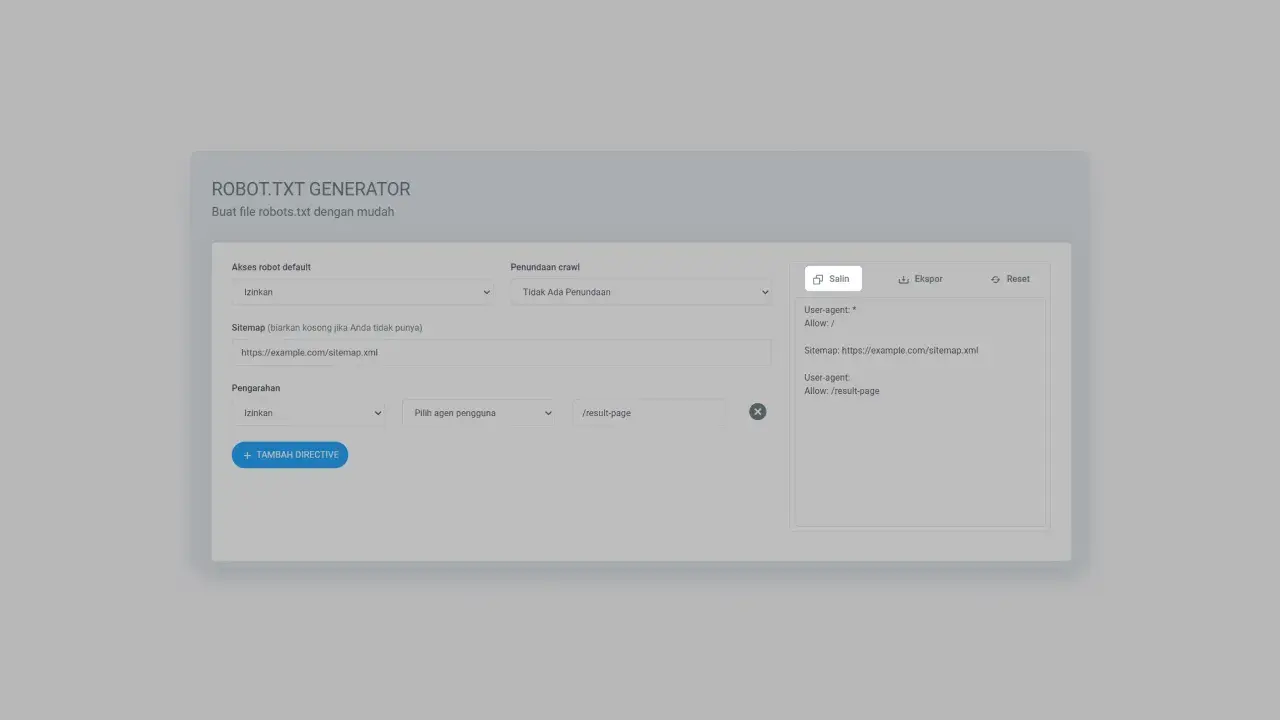
Task: Click the download icon beside Ekspor
Action: [x=903, y=280]
